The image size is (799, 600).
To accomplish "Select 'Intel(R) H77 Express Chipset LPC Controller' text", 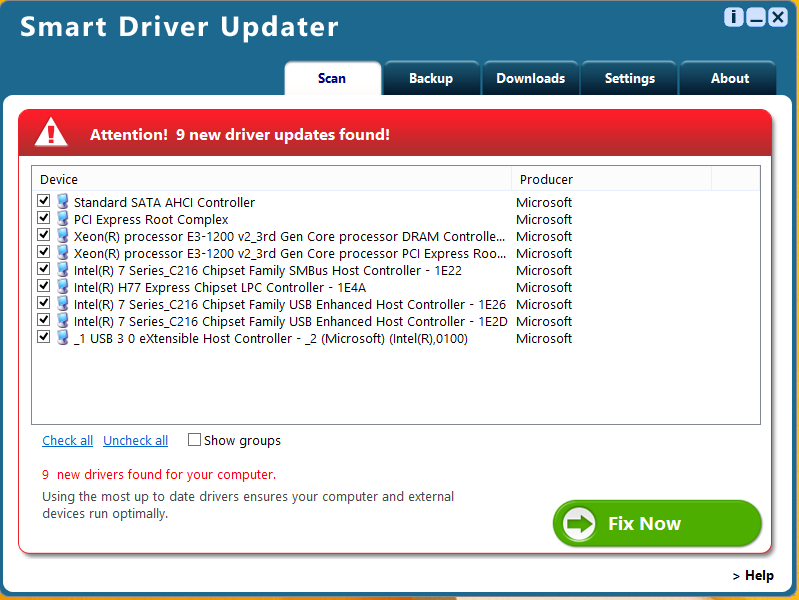I will [220, 288].
